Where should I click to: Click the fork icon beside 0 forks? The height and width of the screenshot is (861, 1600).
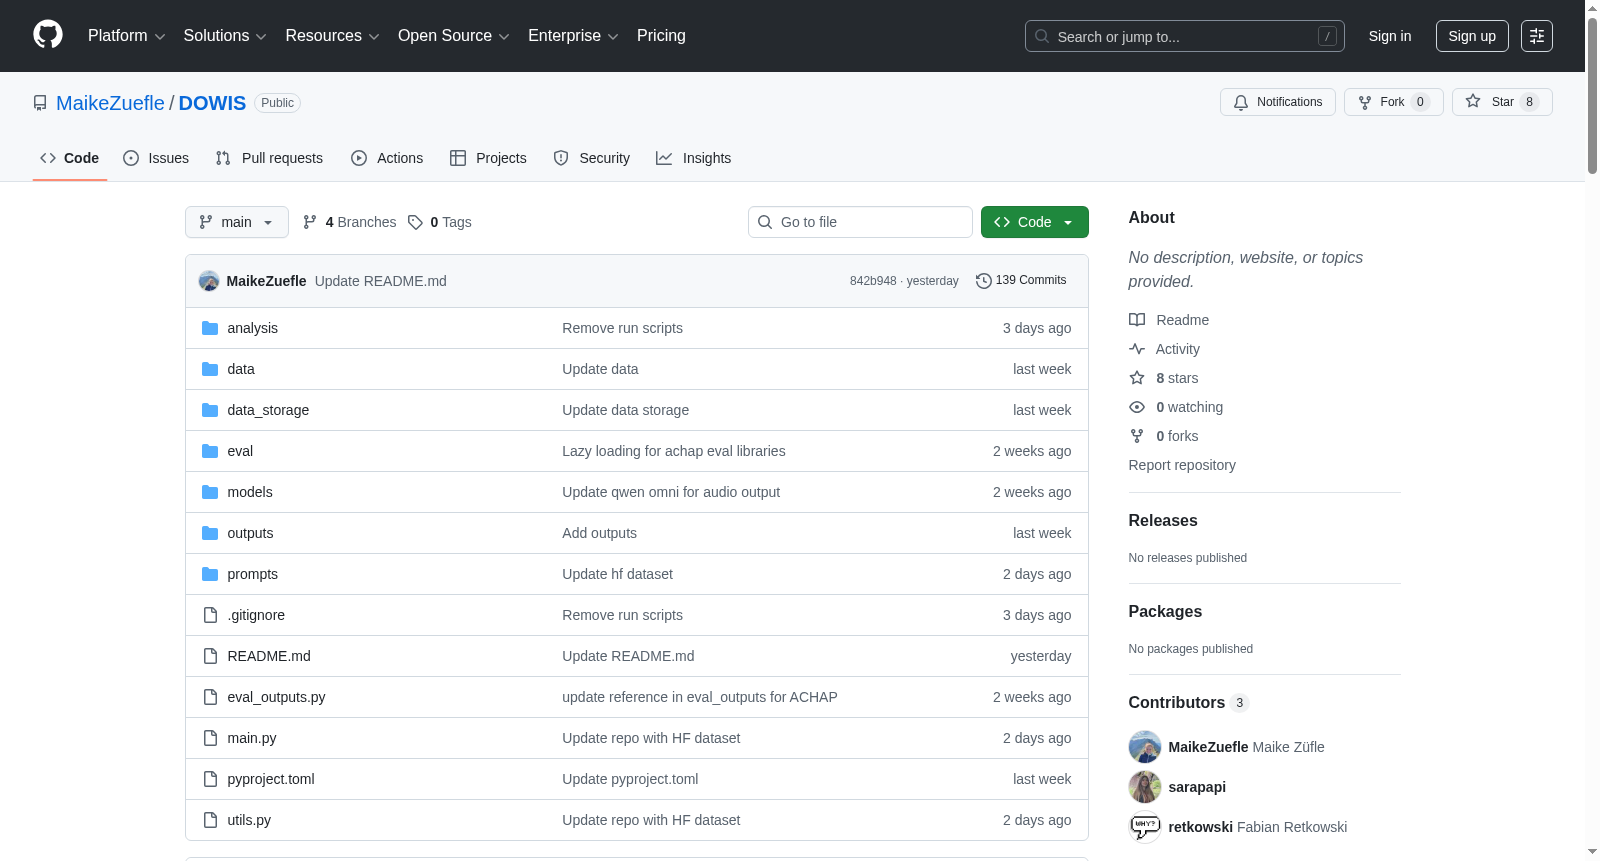click(x=1137, y=436)
